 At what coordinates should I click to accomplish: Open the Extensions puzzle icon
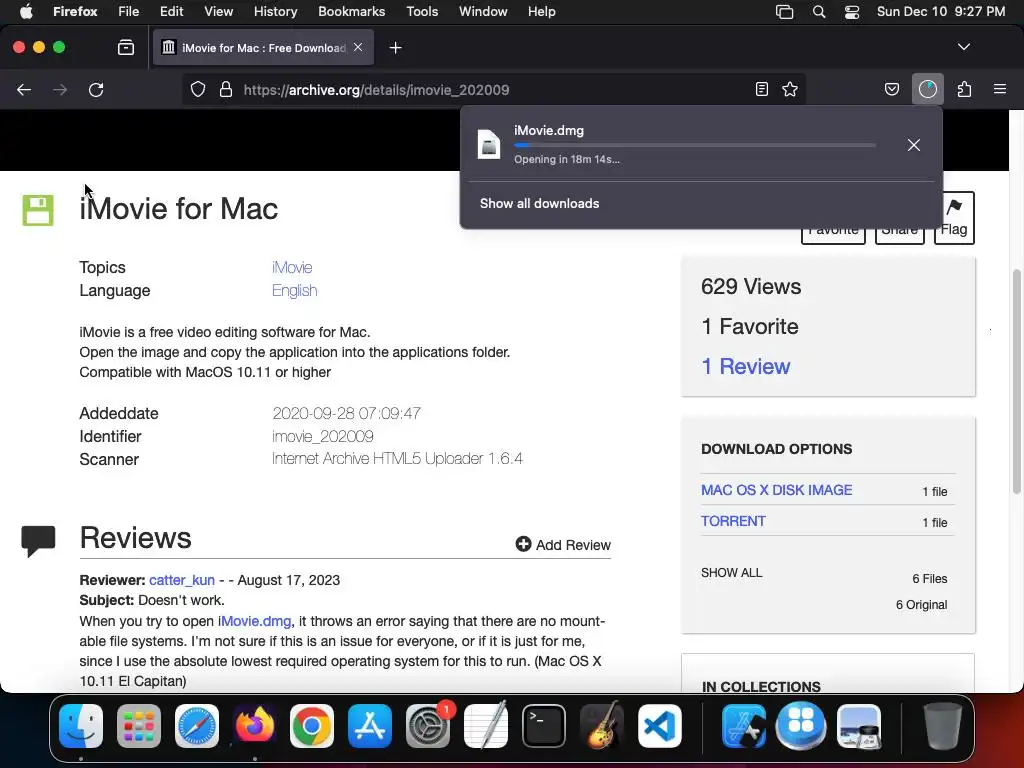pos(965,89)
